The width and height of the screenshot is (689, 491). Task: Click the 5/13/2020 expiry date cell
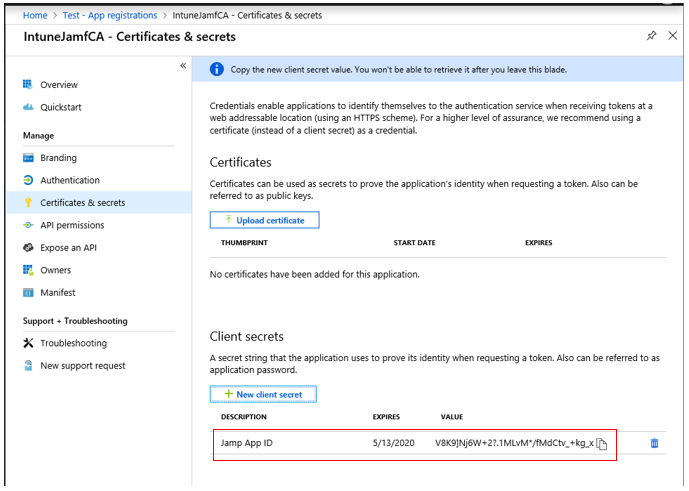point(394,443)
